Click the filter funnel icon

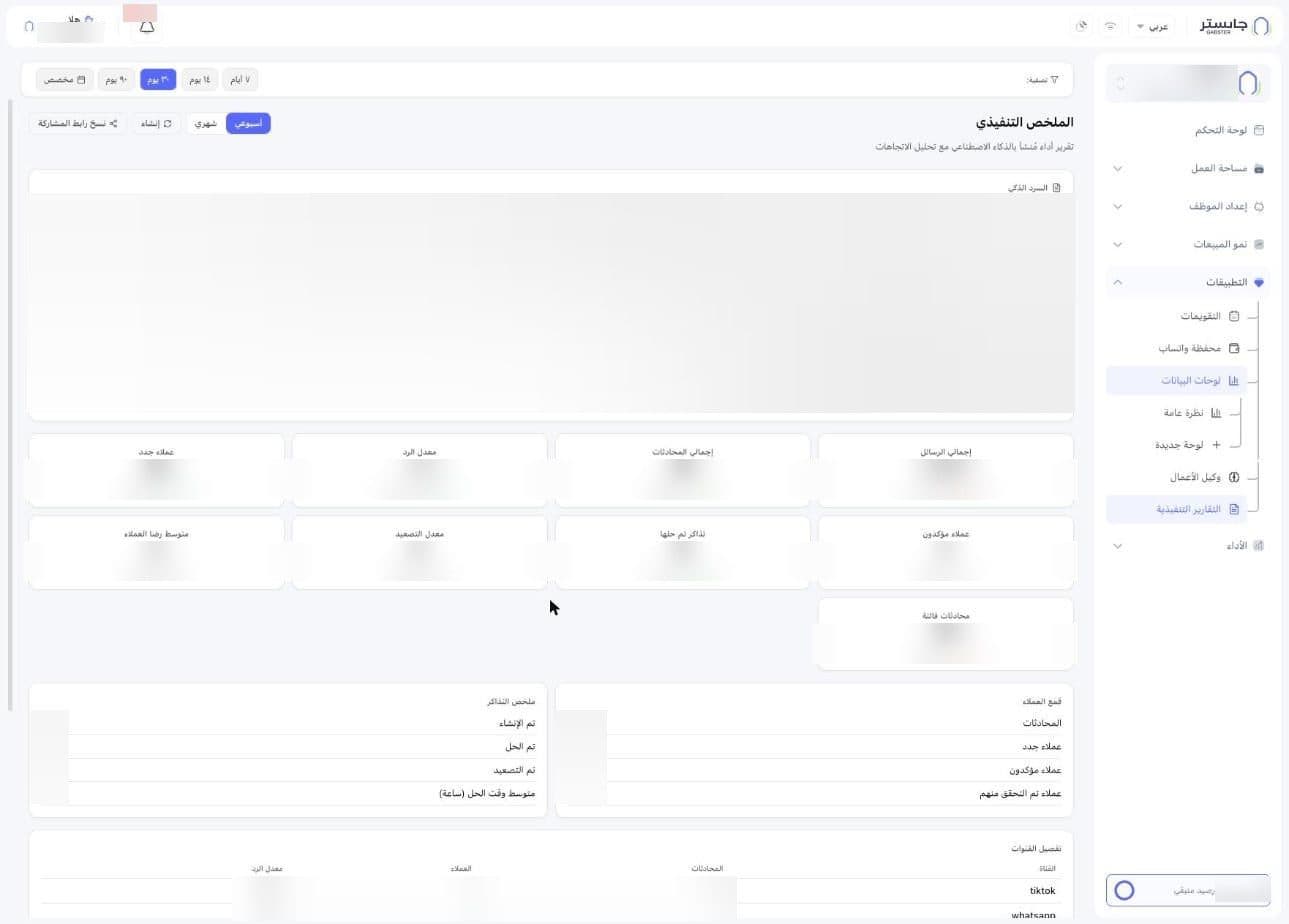1054,80
